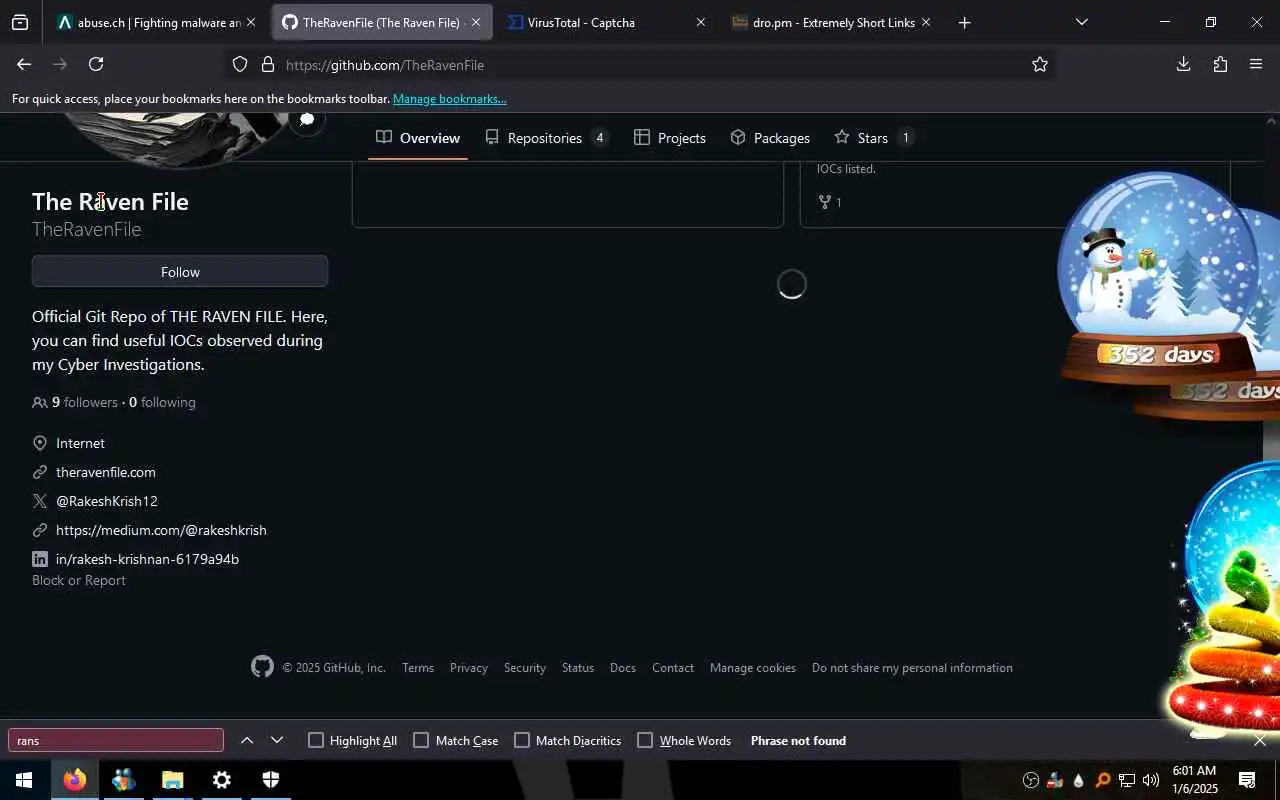The image size is (1280, 800).
Task: Open the Packages tab
Action: 770,138
